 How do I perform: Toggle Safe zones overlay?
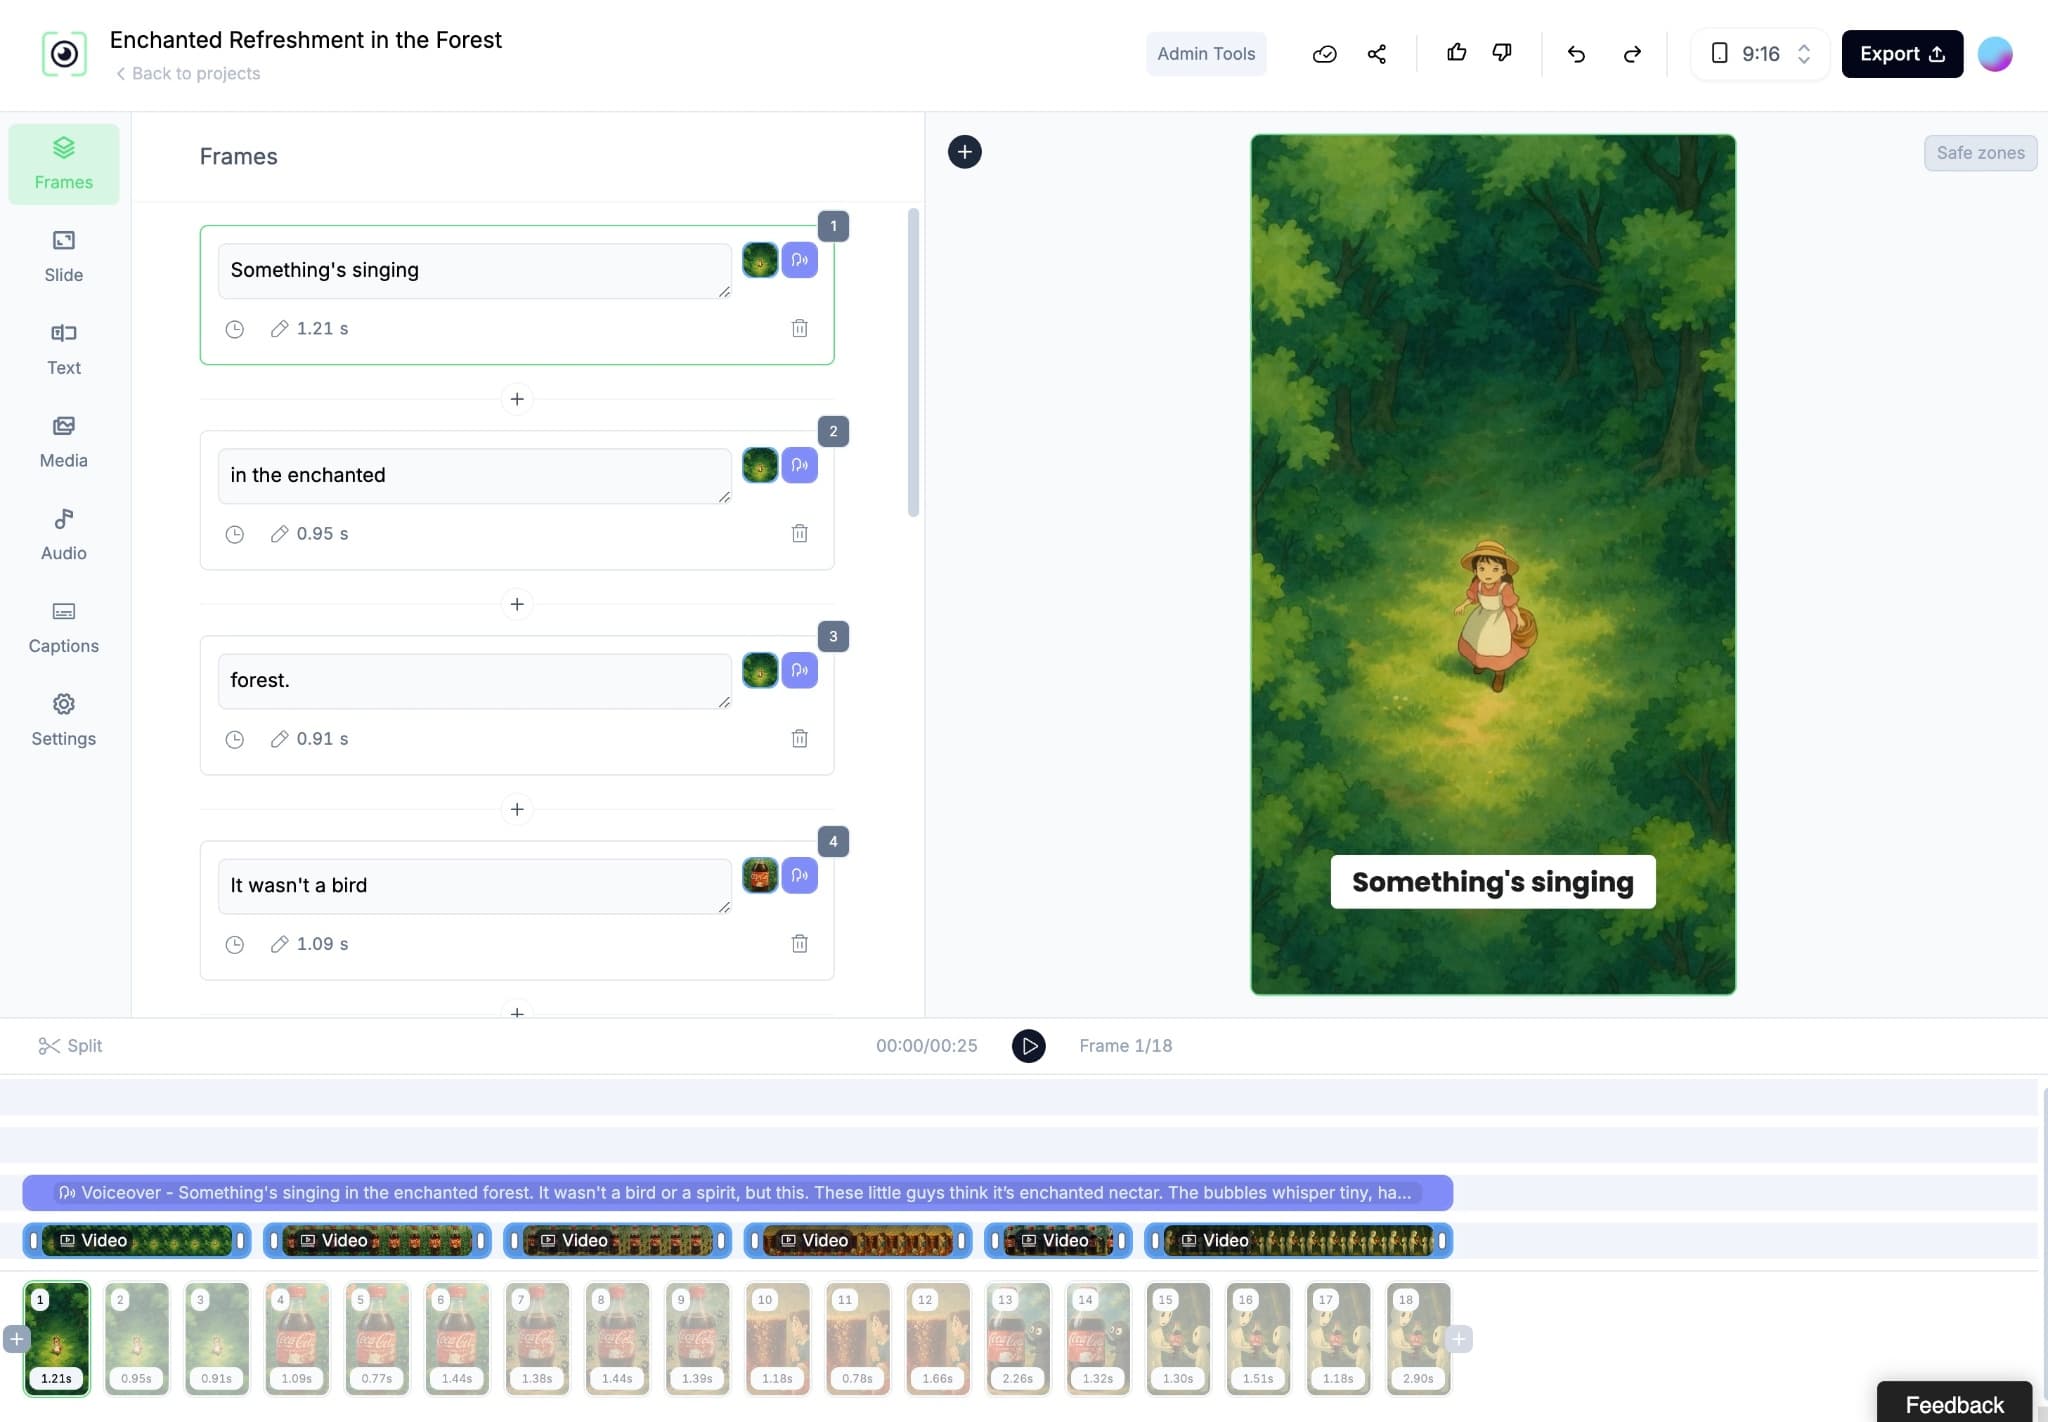point(1979,153)
